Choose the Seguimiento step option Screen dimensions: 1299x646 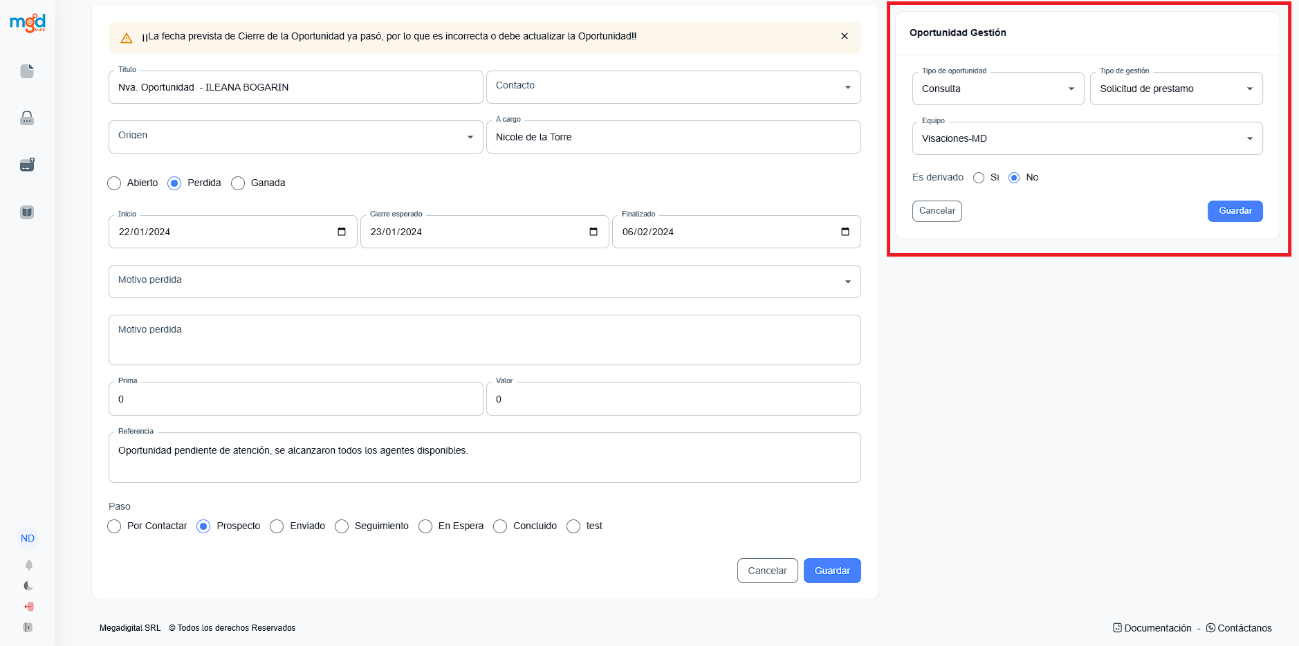pyautogui.click(x=342, y=526)
